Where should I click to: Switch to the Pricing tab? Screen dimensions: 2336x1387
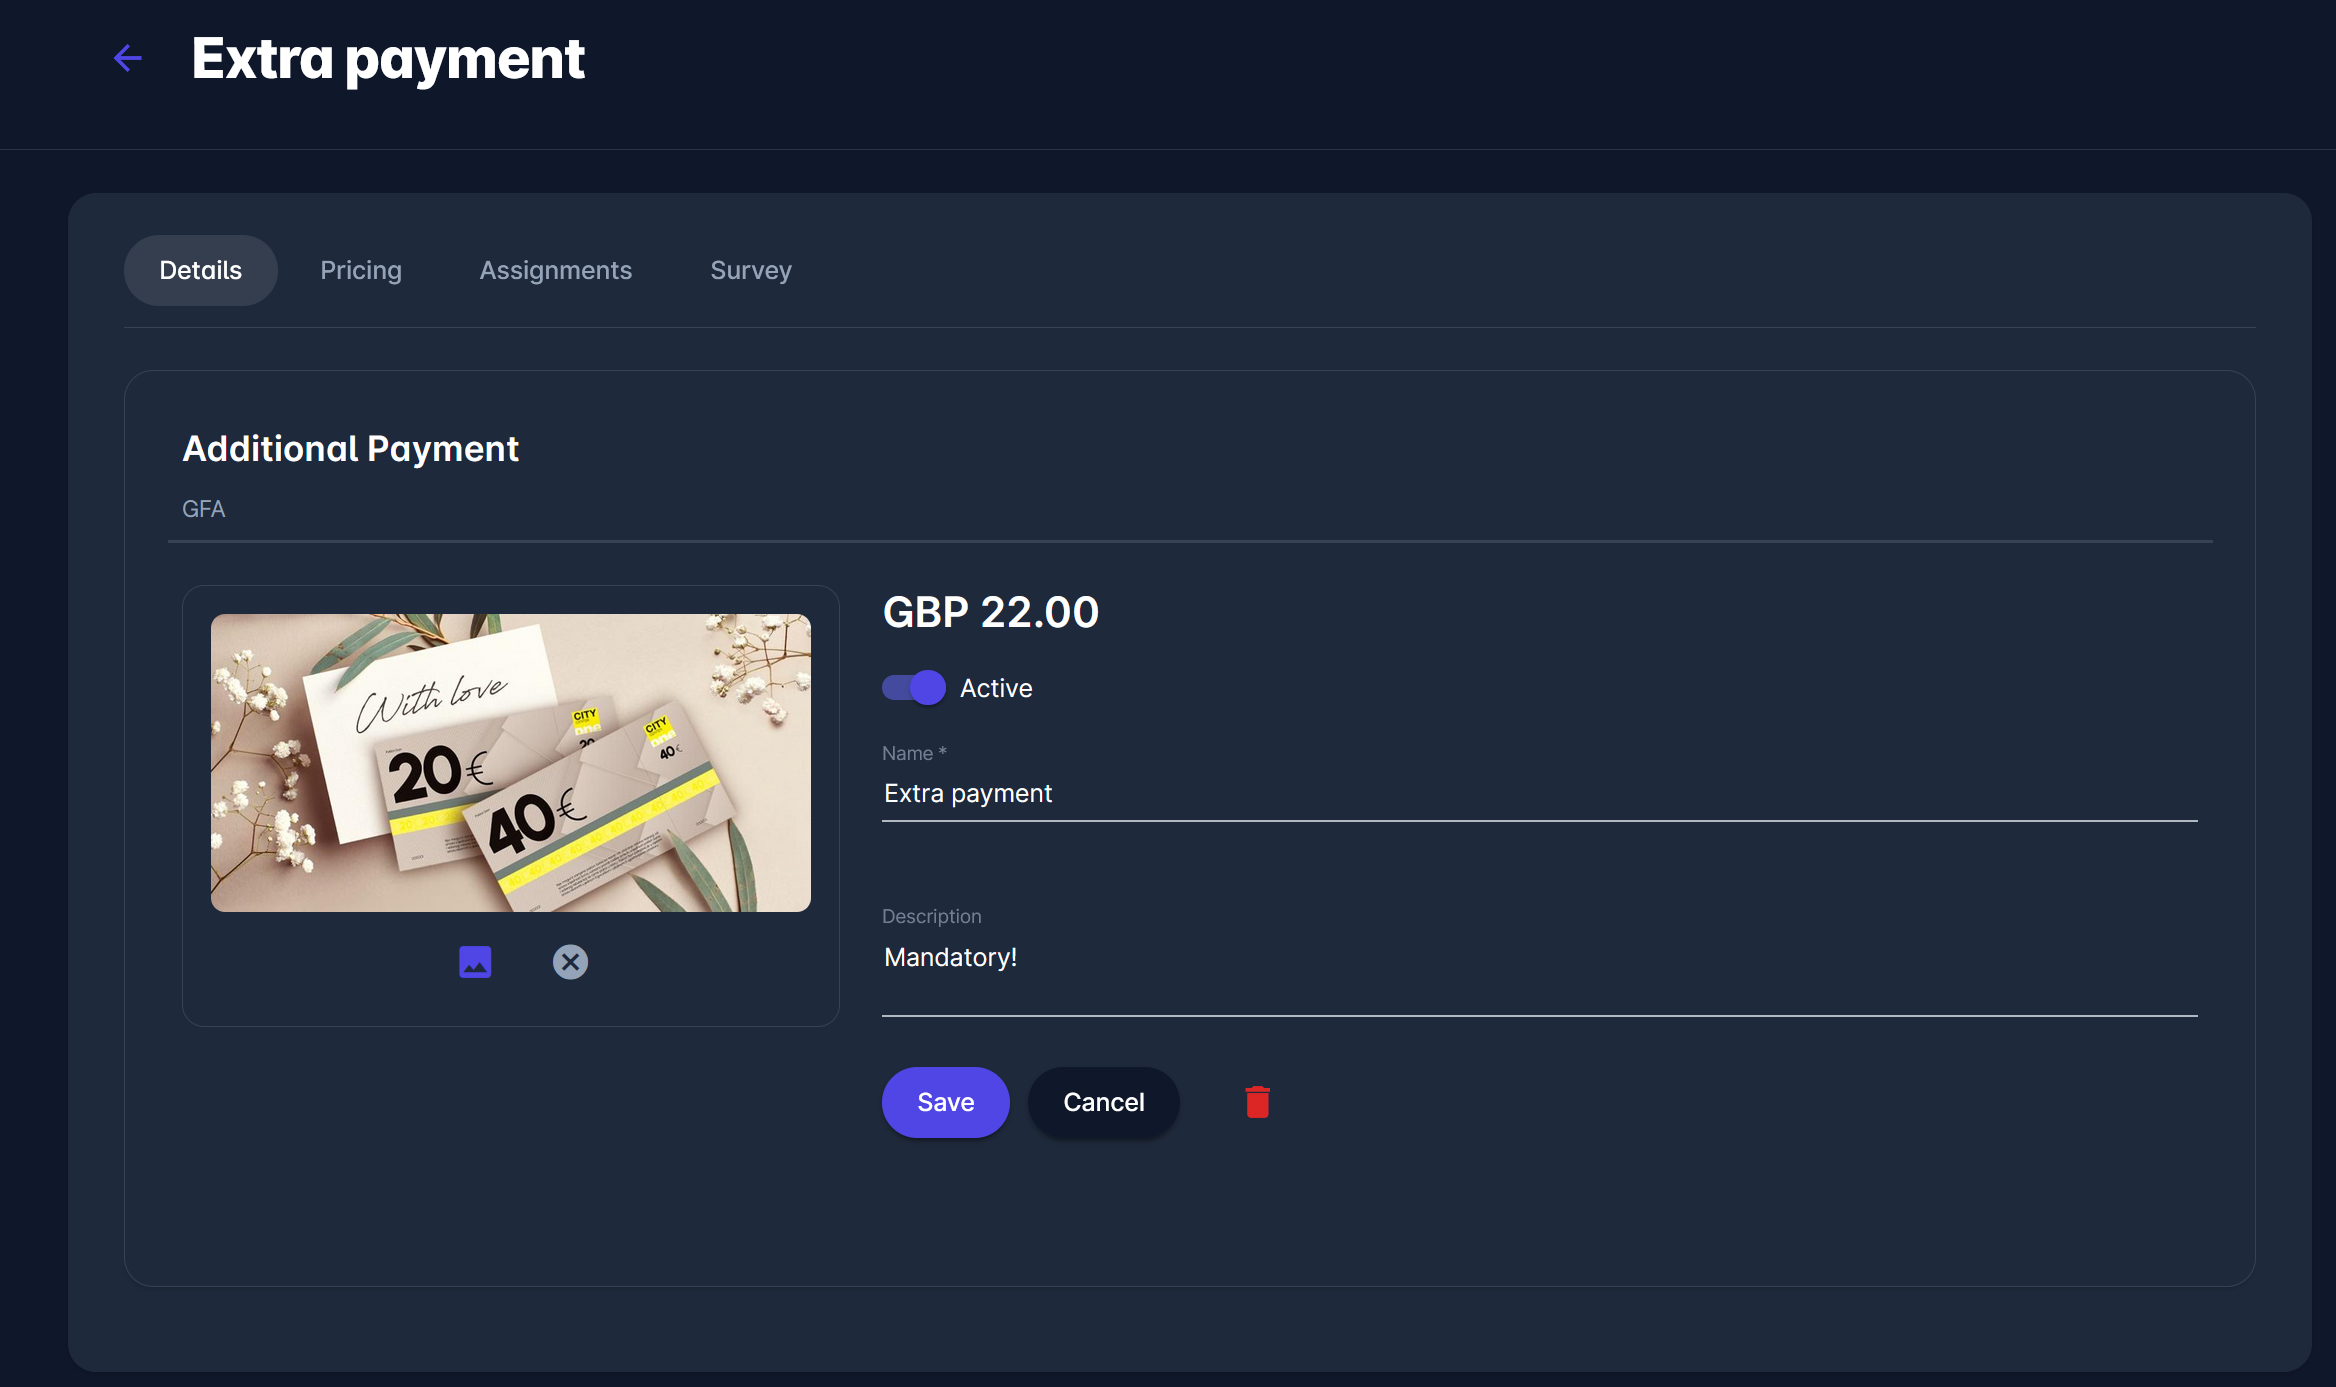361,270
